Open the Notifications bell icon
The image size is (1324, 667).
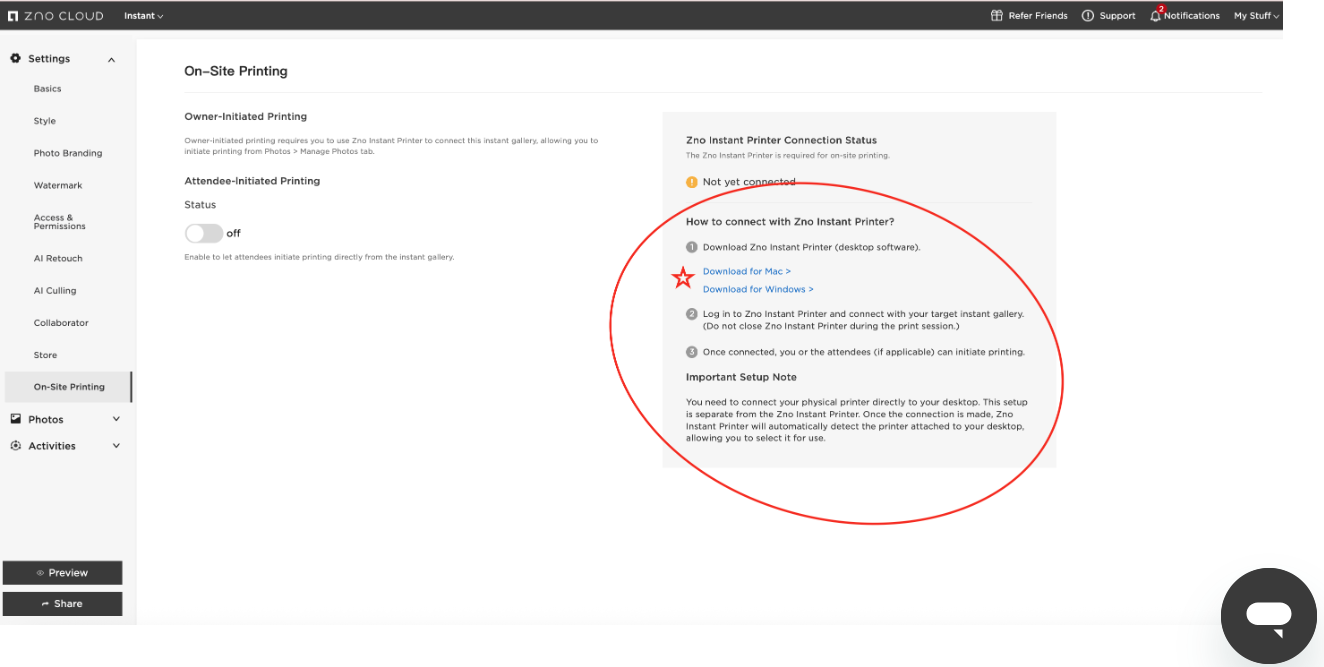click(x=1156, y=15)
